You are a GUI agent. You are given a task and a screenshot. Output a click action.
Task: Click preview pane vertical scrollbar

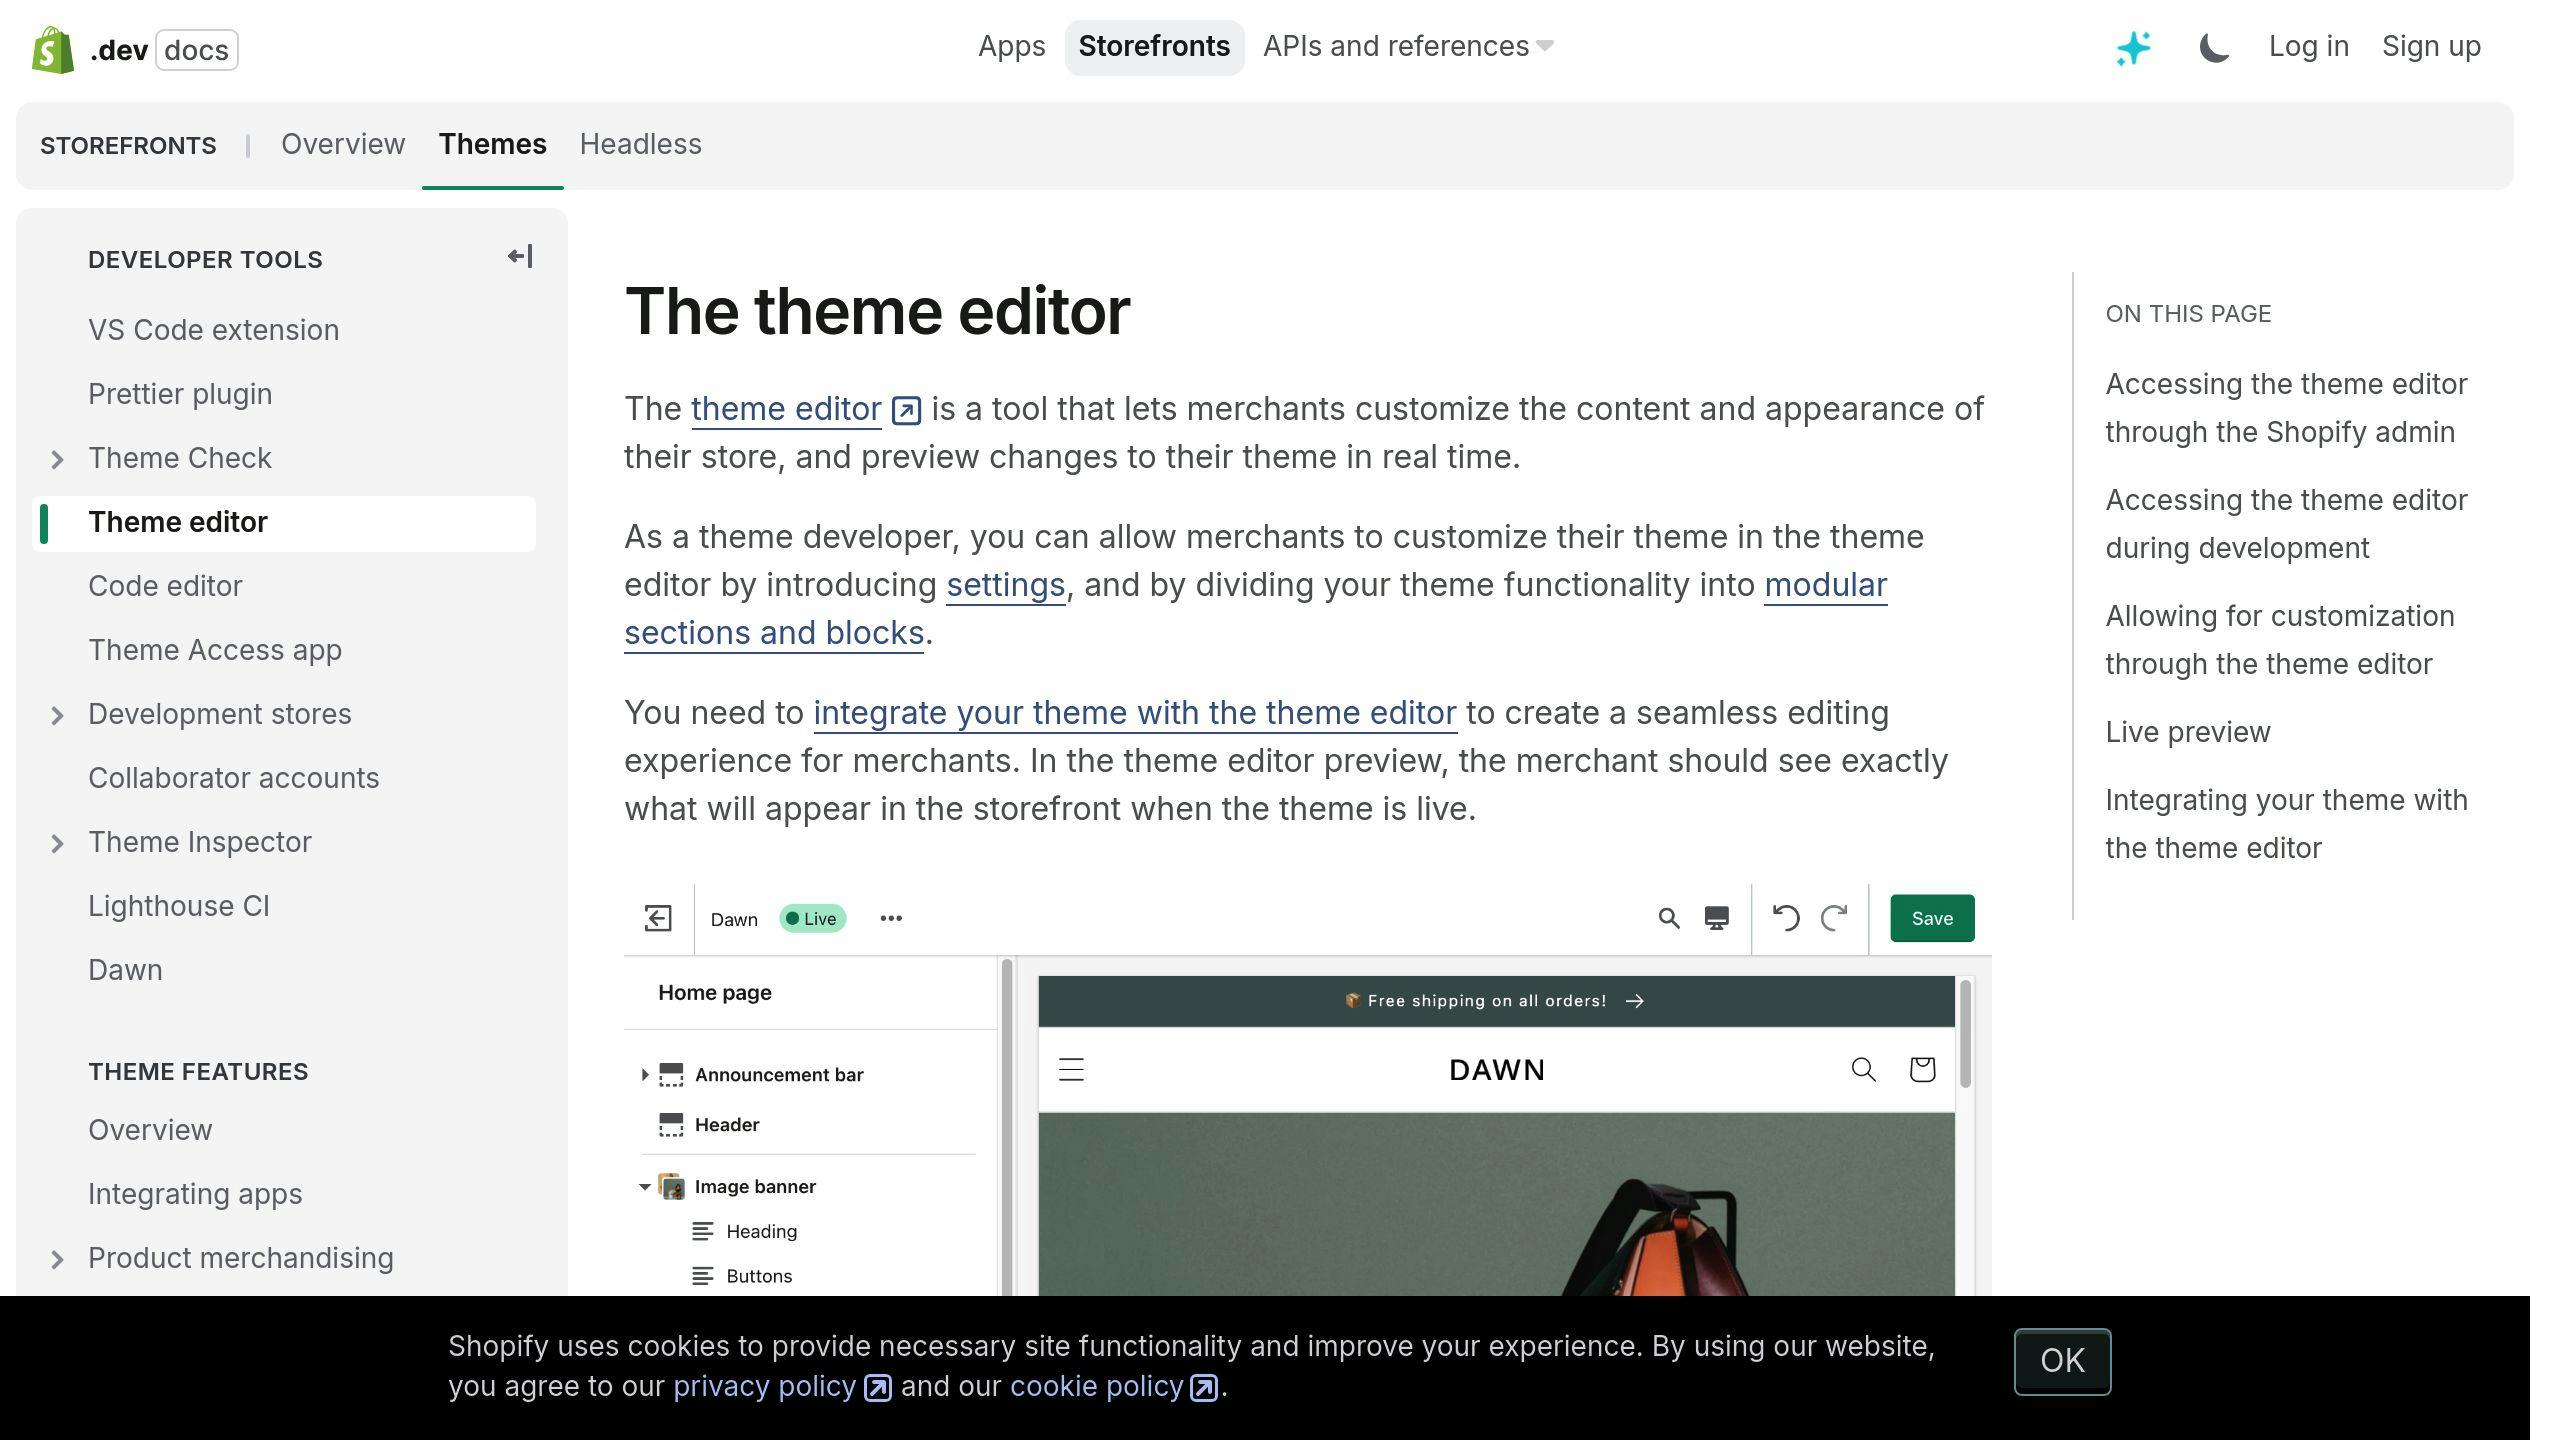pyautogui.click(x=1965, y=1034)
